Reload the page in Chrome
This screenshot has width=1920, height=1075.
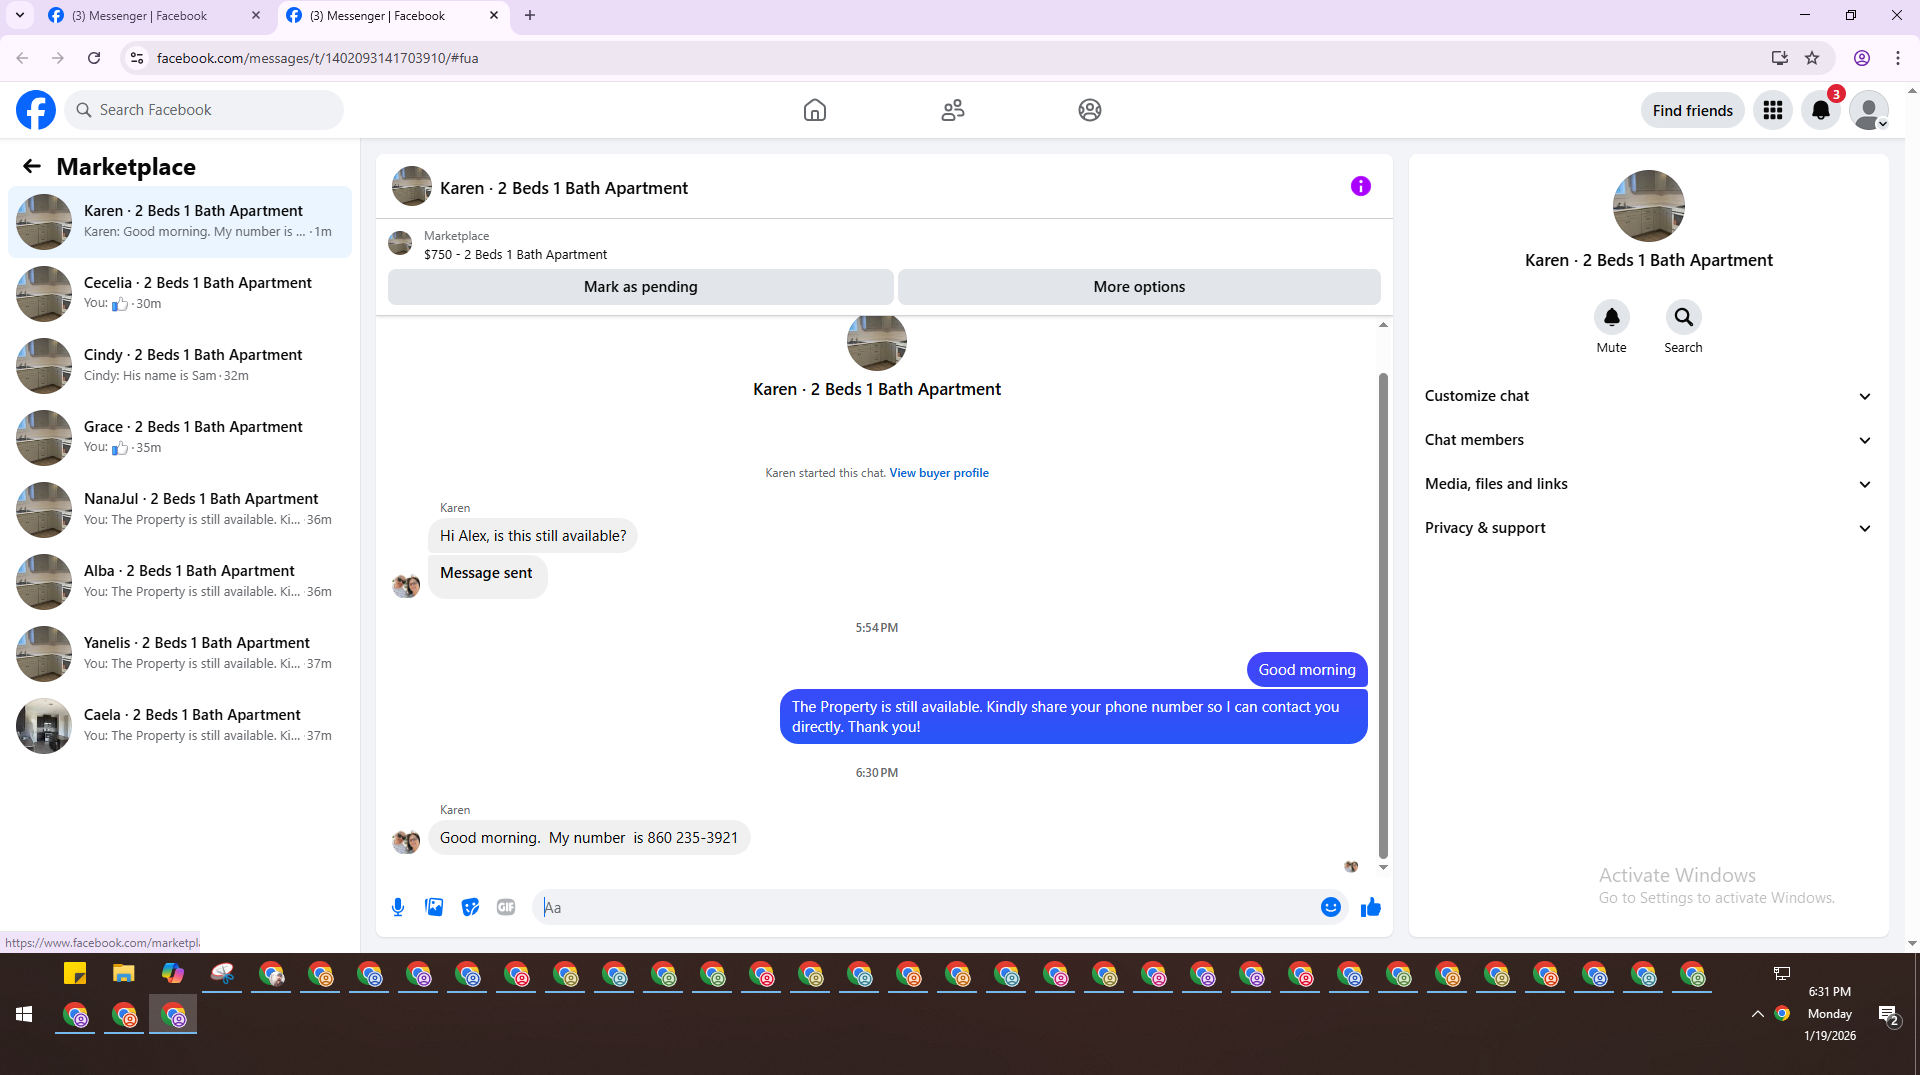[94, 58]
